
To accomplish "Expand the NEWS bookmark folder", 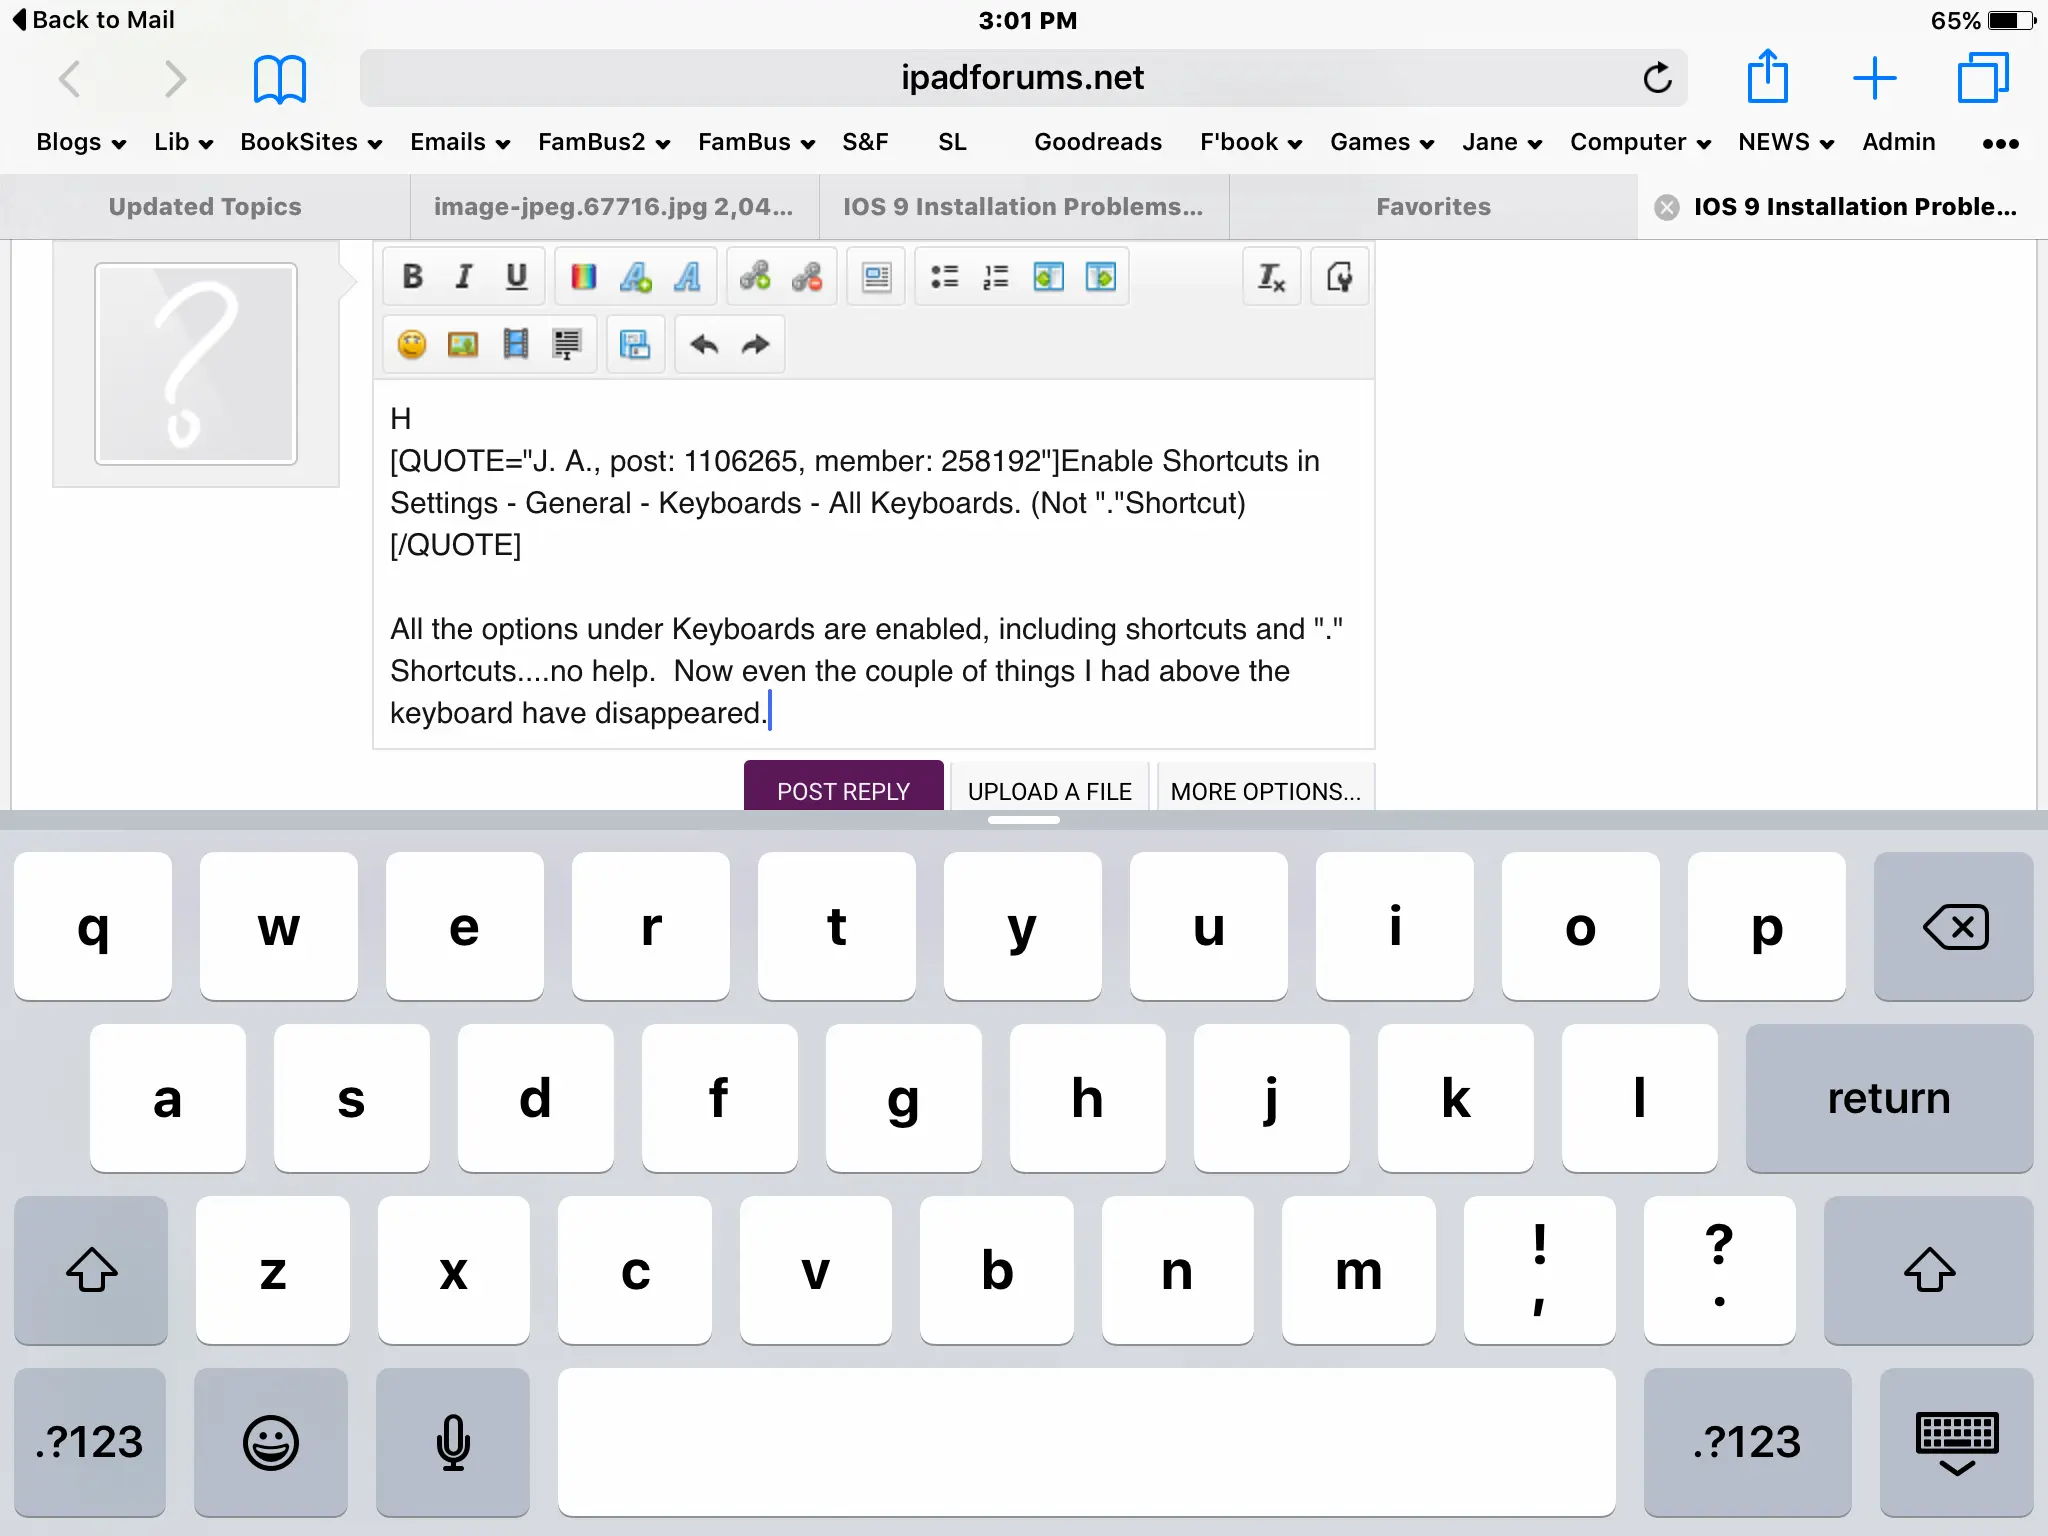I will click(x=1785, y=142).
